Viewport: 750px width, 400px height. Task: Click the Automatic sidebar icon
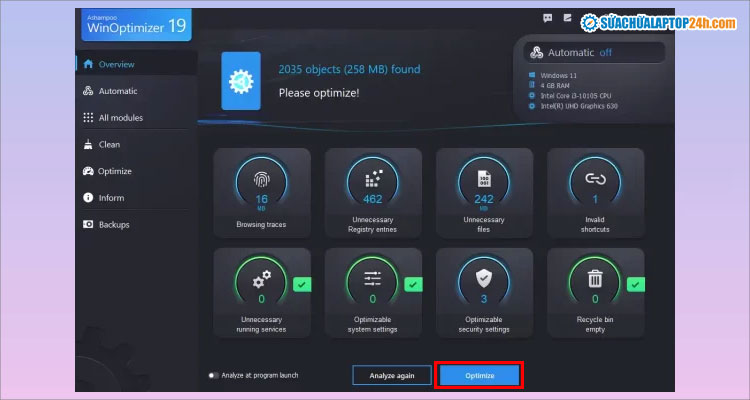coord(88,91)
